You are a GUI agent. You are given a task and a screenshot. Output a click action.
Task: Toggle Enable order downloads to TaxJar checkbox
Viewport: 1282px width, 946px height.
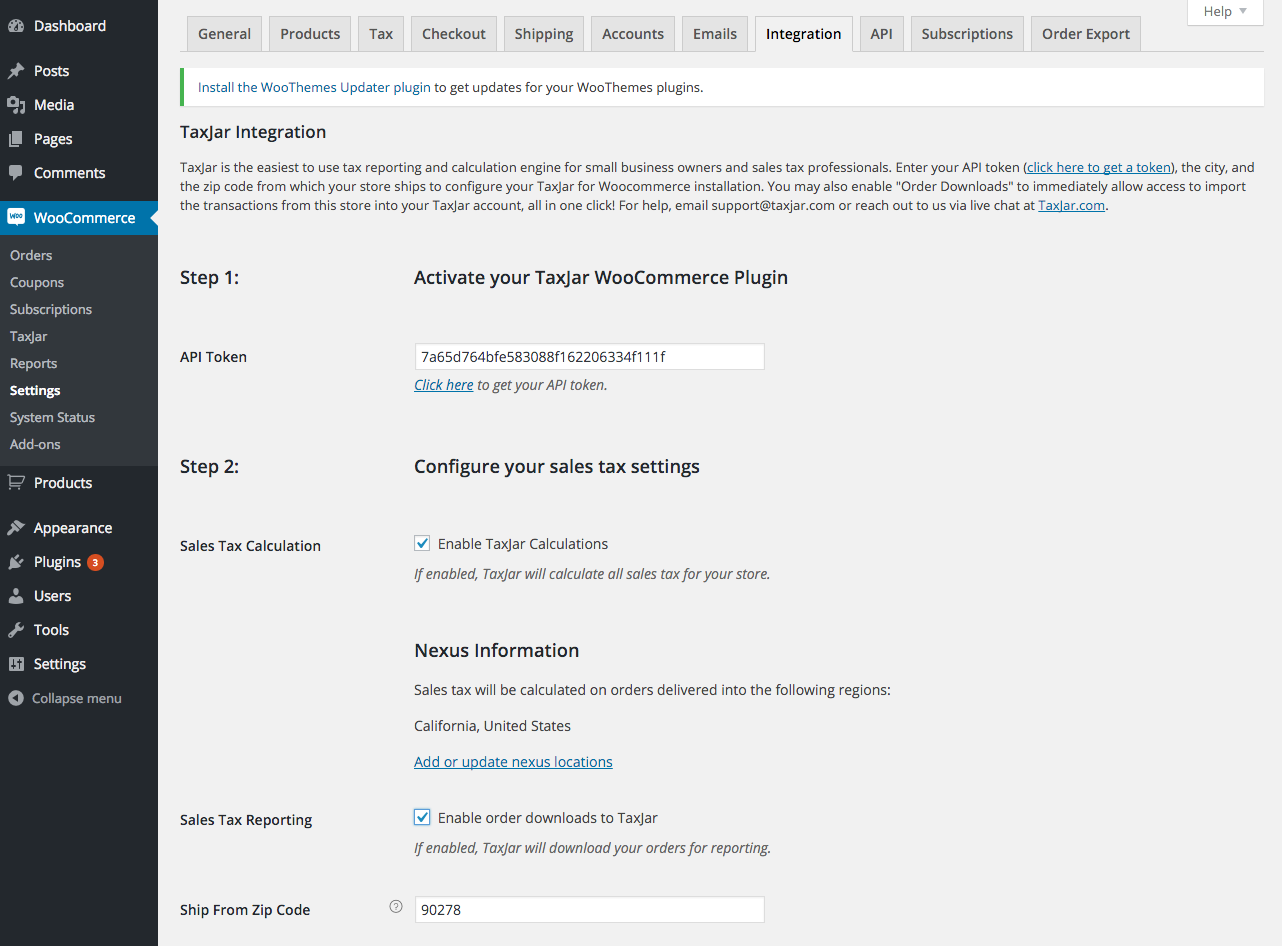click(x=422, y=817)
